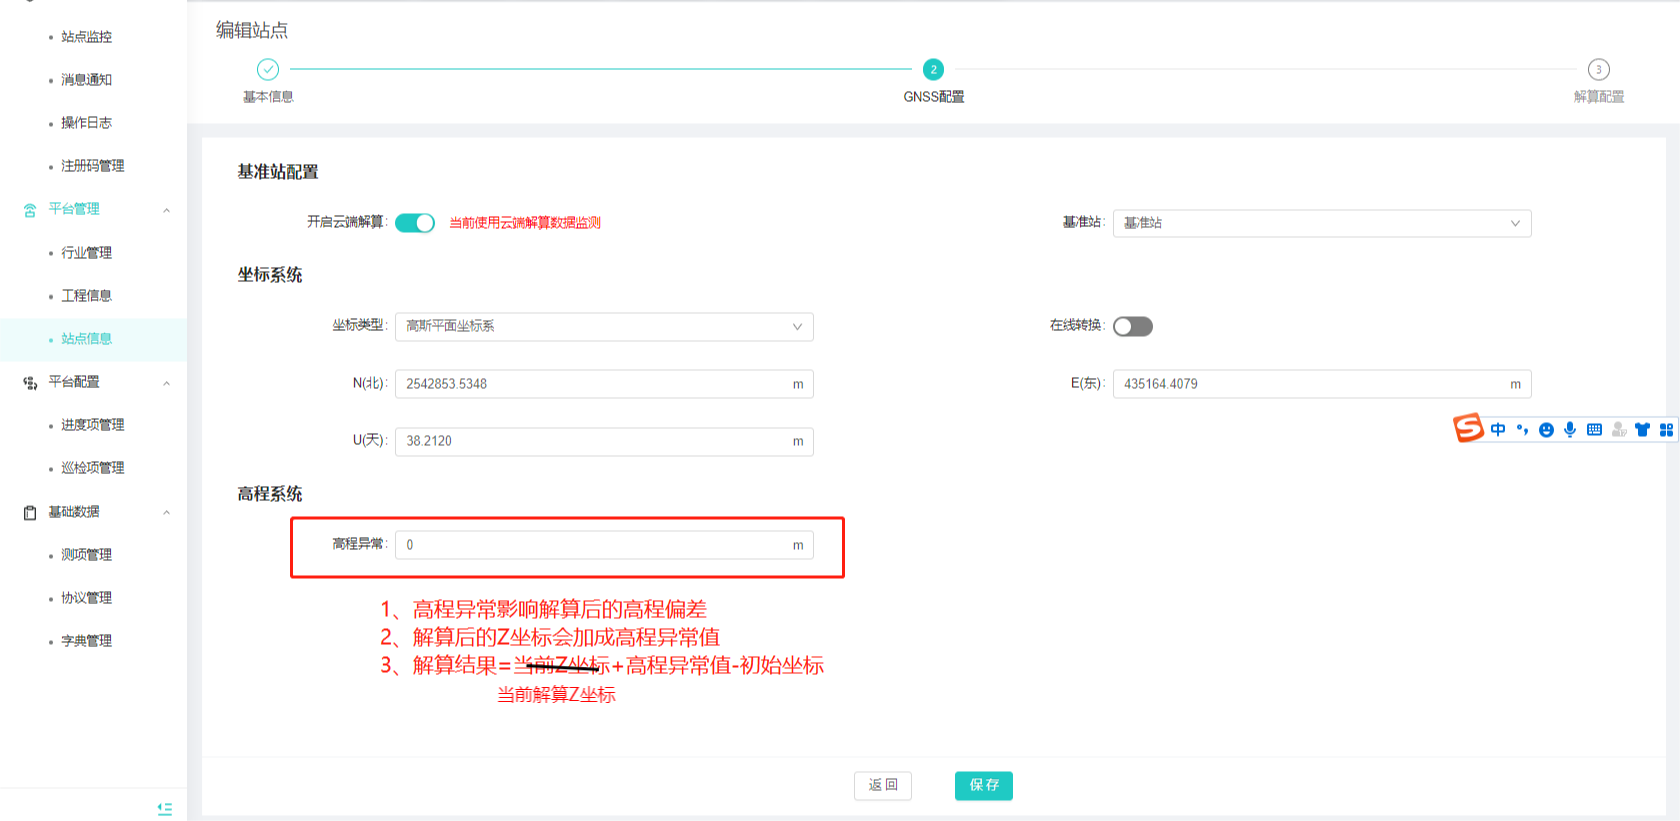The image size is (1680, 821).
Task: Open the Sogou toolbox grid icon
Action: (1666, 430)
